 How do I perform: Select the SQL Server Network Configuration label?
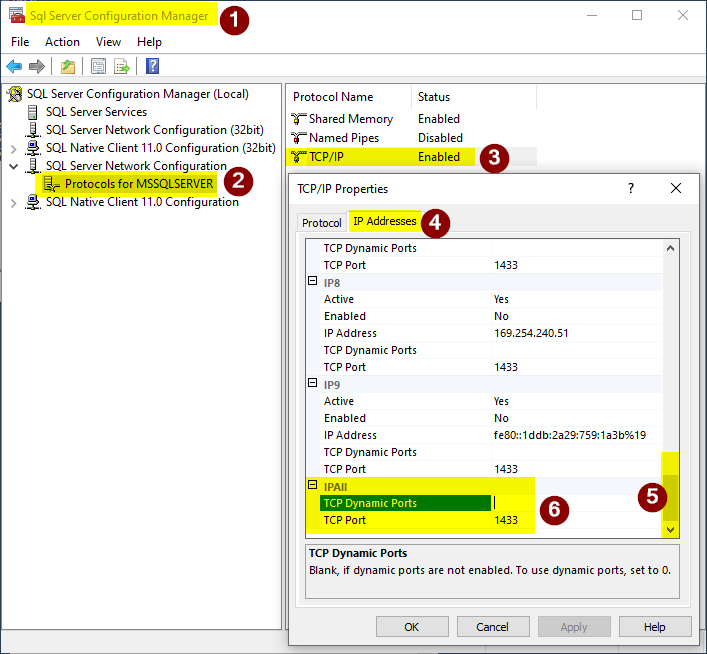(x=136, y=166)
